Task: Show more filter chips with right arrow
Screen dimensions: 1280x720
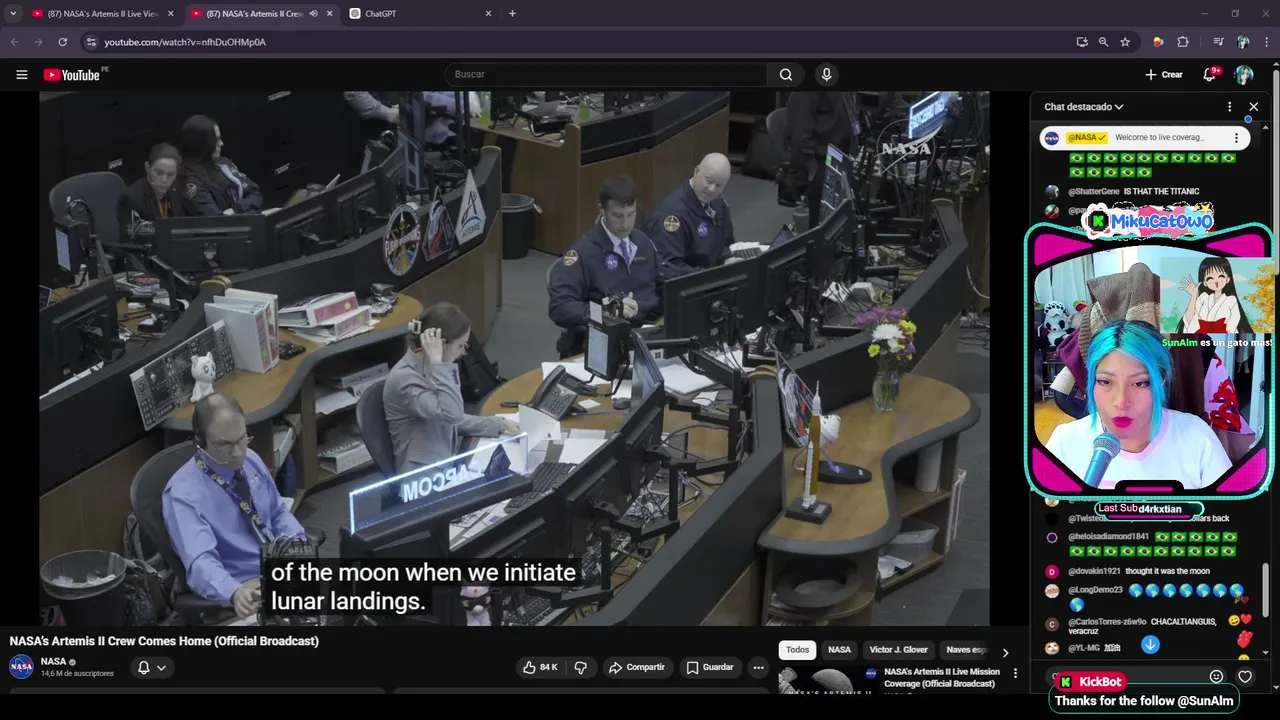Action: pos(1005,652)
